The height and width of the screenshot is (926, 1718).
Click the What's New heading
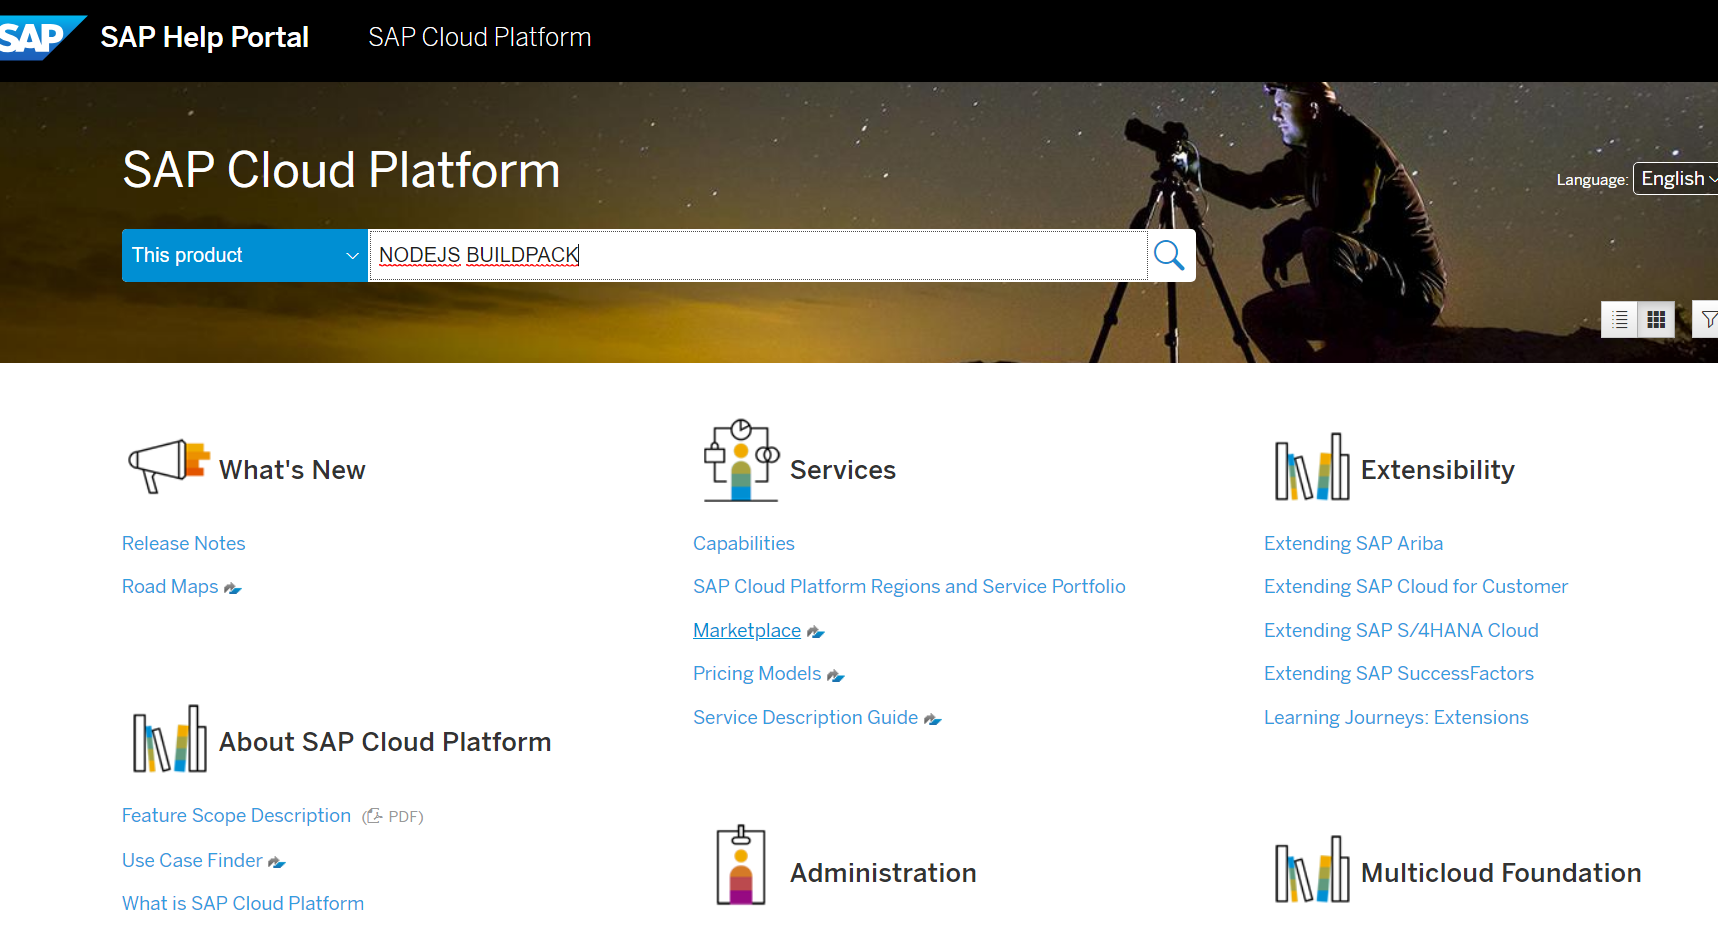pyautogui.click(x=292, y=470)
